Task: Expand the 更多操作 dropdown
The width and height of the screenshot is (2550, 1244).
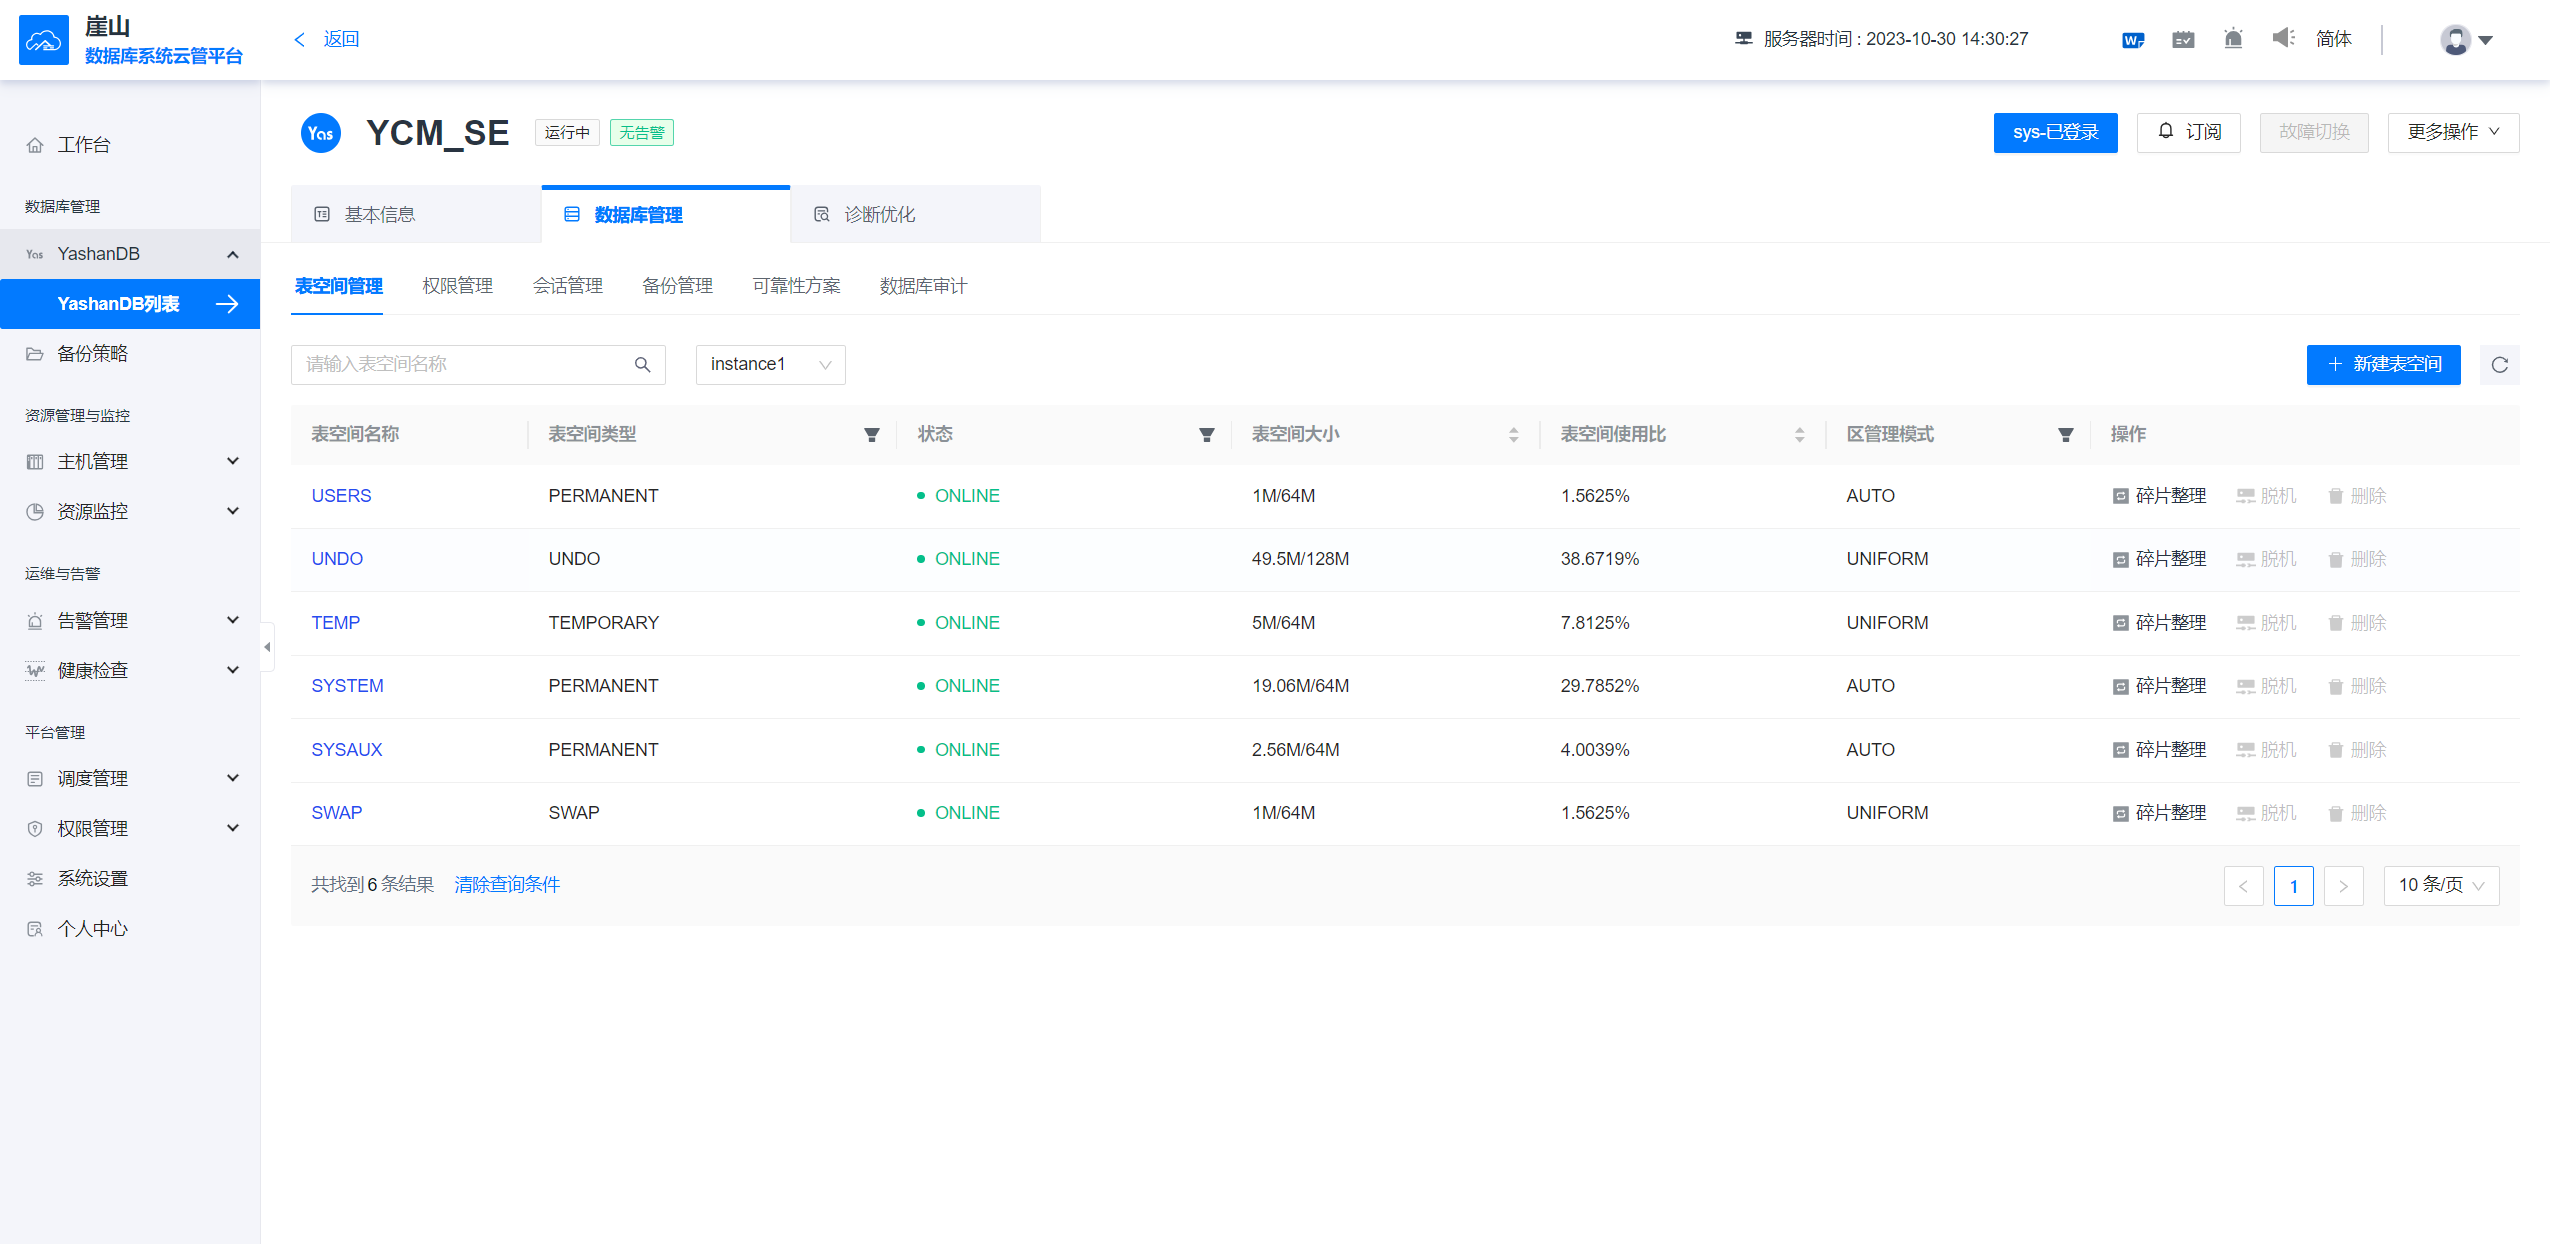Action: pyautogui.click(x=2452, y=132)
